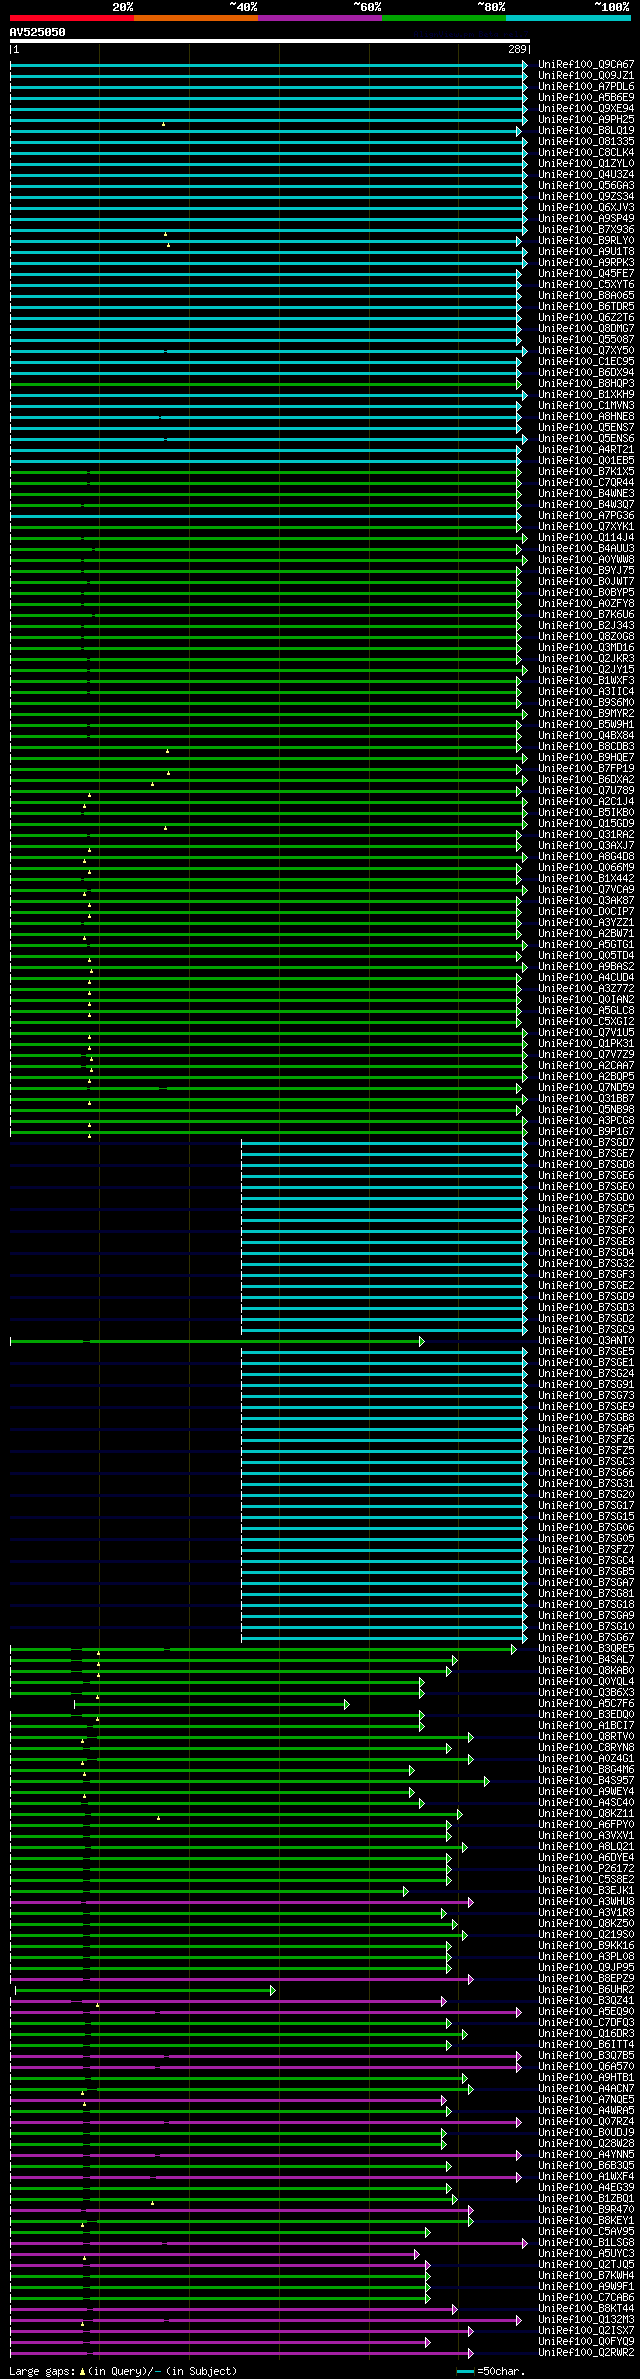Screen dimensions: 640x2379
Task: Select label UniRef100_A3WHU8
Action: point(586,1902)
